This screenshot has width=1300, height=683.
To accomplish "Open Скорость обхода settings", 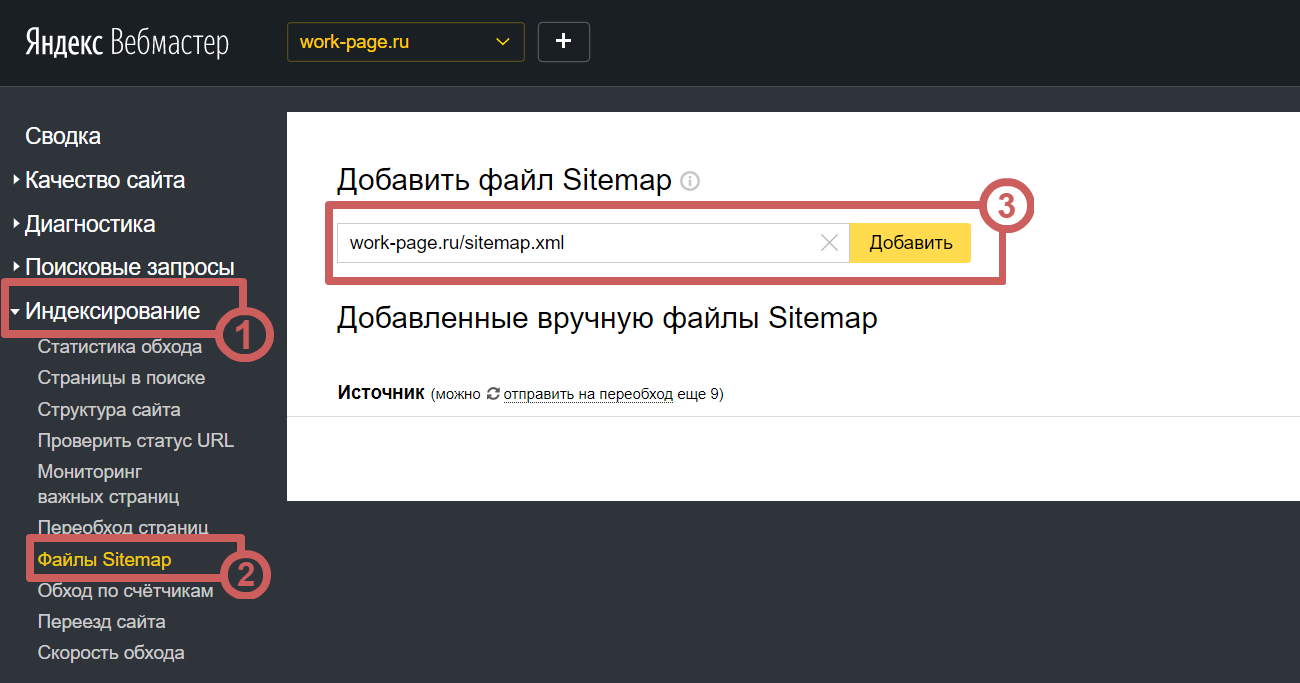I will pos(111,653).
